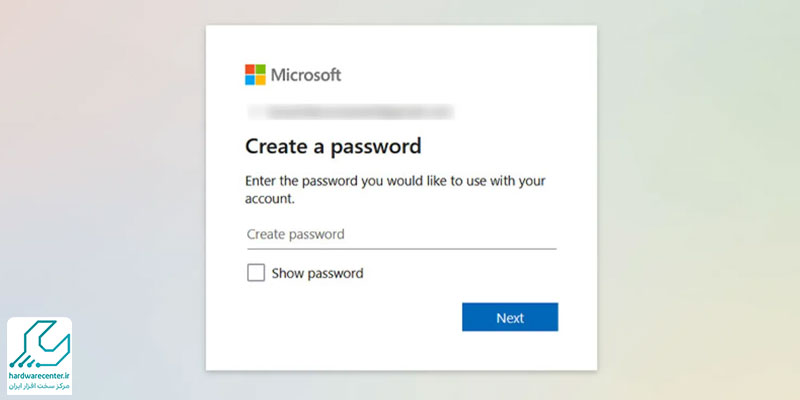800x400 pixels.
Task: Click the blue Next button
Action: [510, 317]
